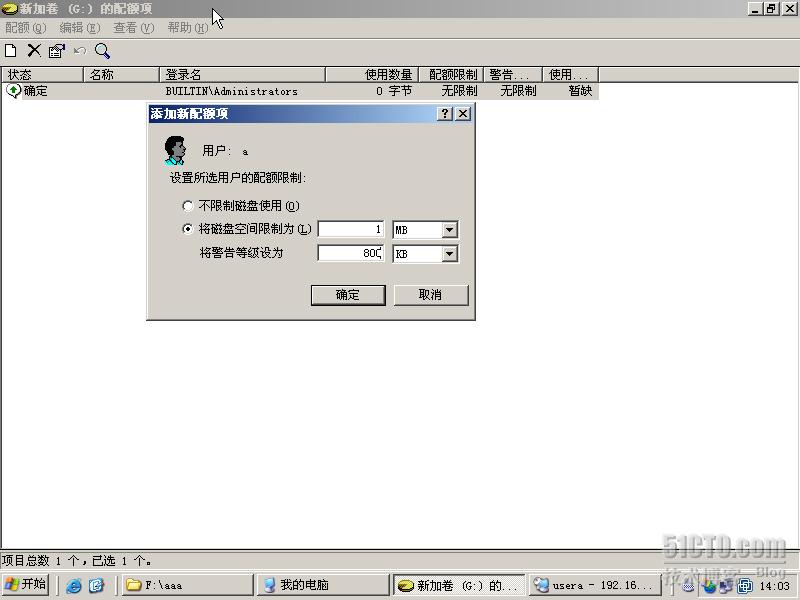Image resolution: width=800 pixels, height=600 pixels.
Task: Close the 添加新配额项 dialog
Action: pyautogui.click(x=463, y=113)
